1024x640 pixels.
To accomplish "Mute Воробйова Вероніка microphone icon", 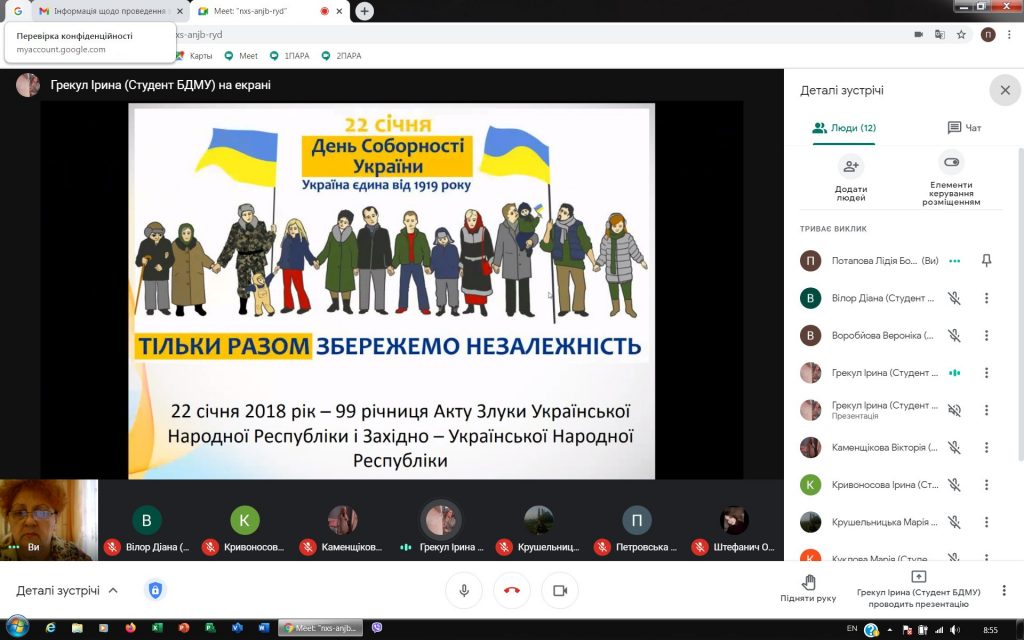I will coord(954,336).
